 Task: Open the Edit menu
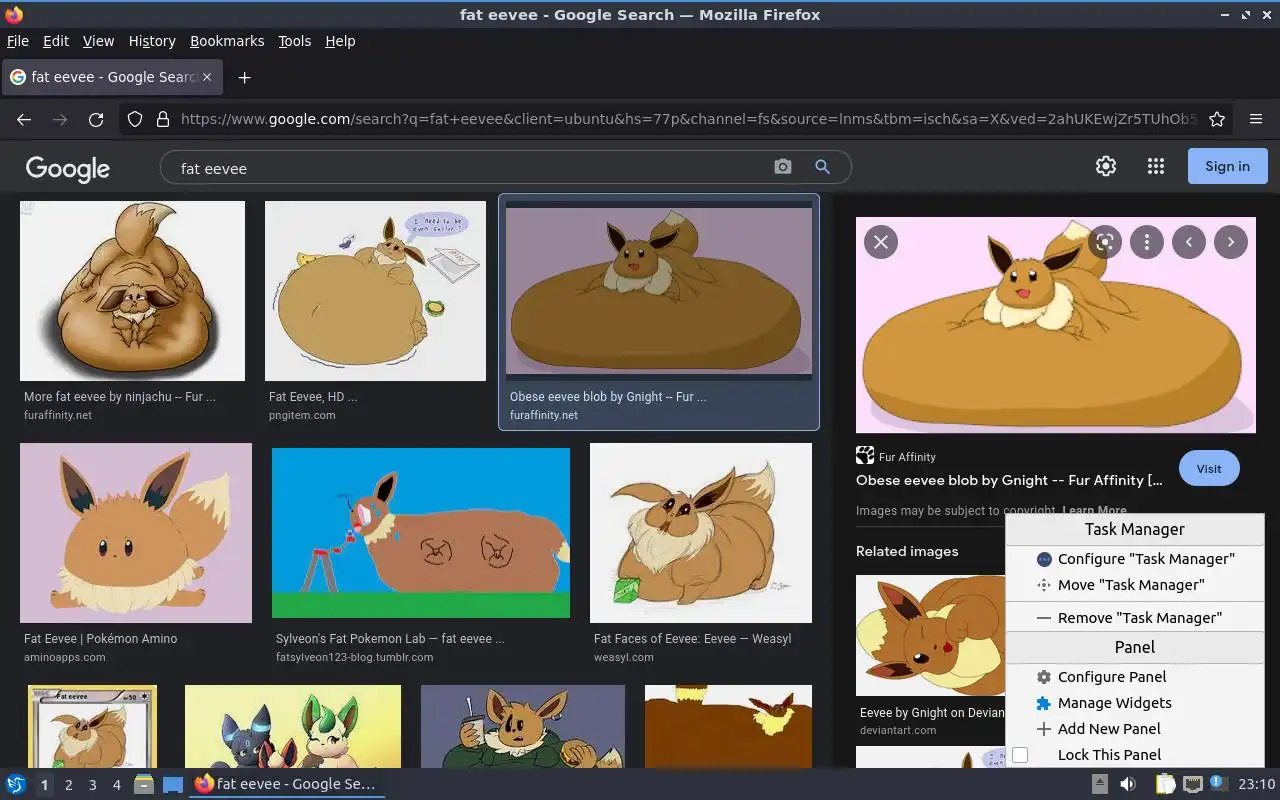tap(56, 41)
